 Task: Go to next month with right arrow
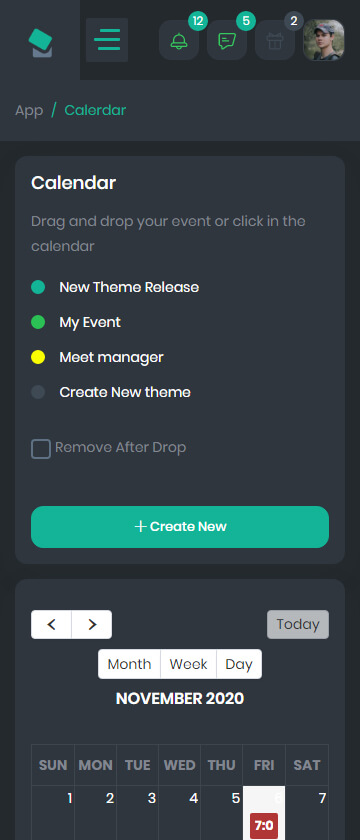(92, 625)
